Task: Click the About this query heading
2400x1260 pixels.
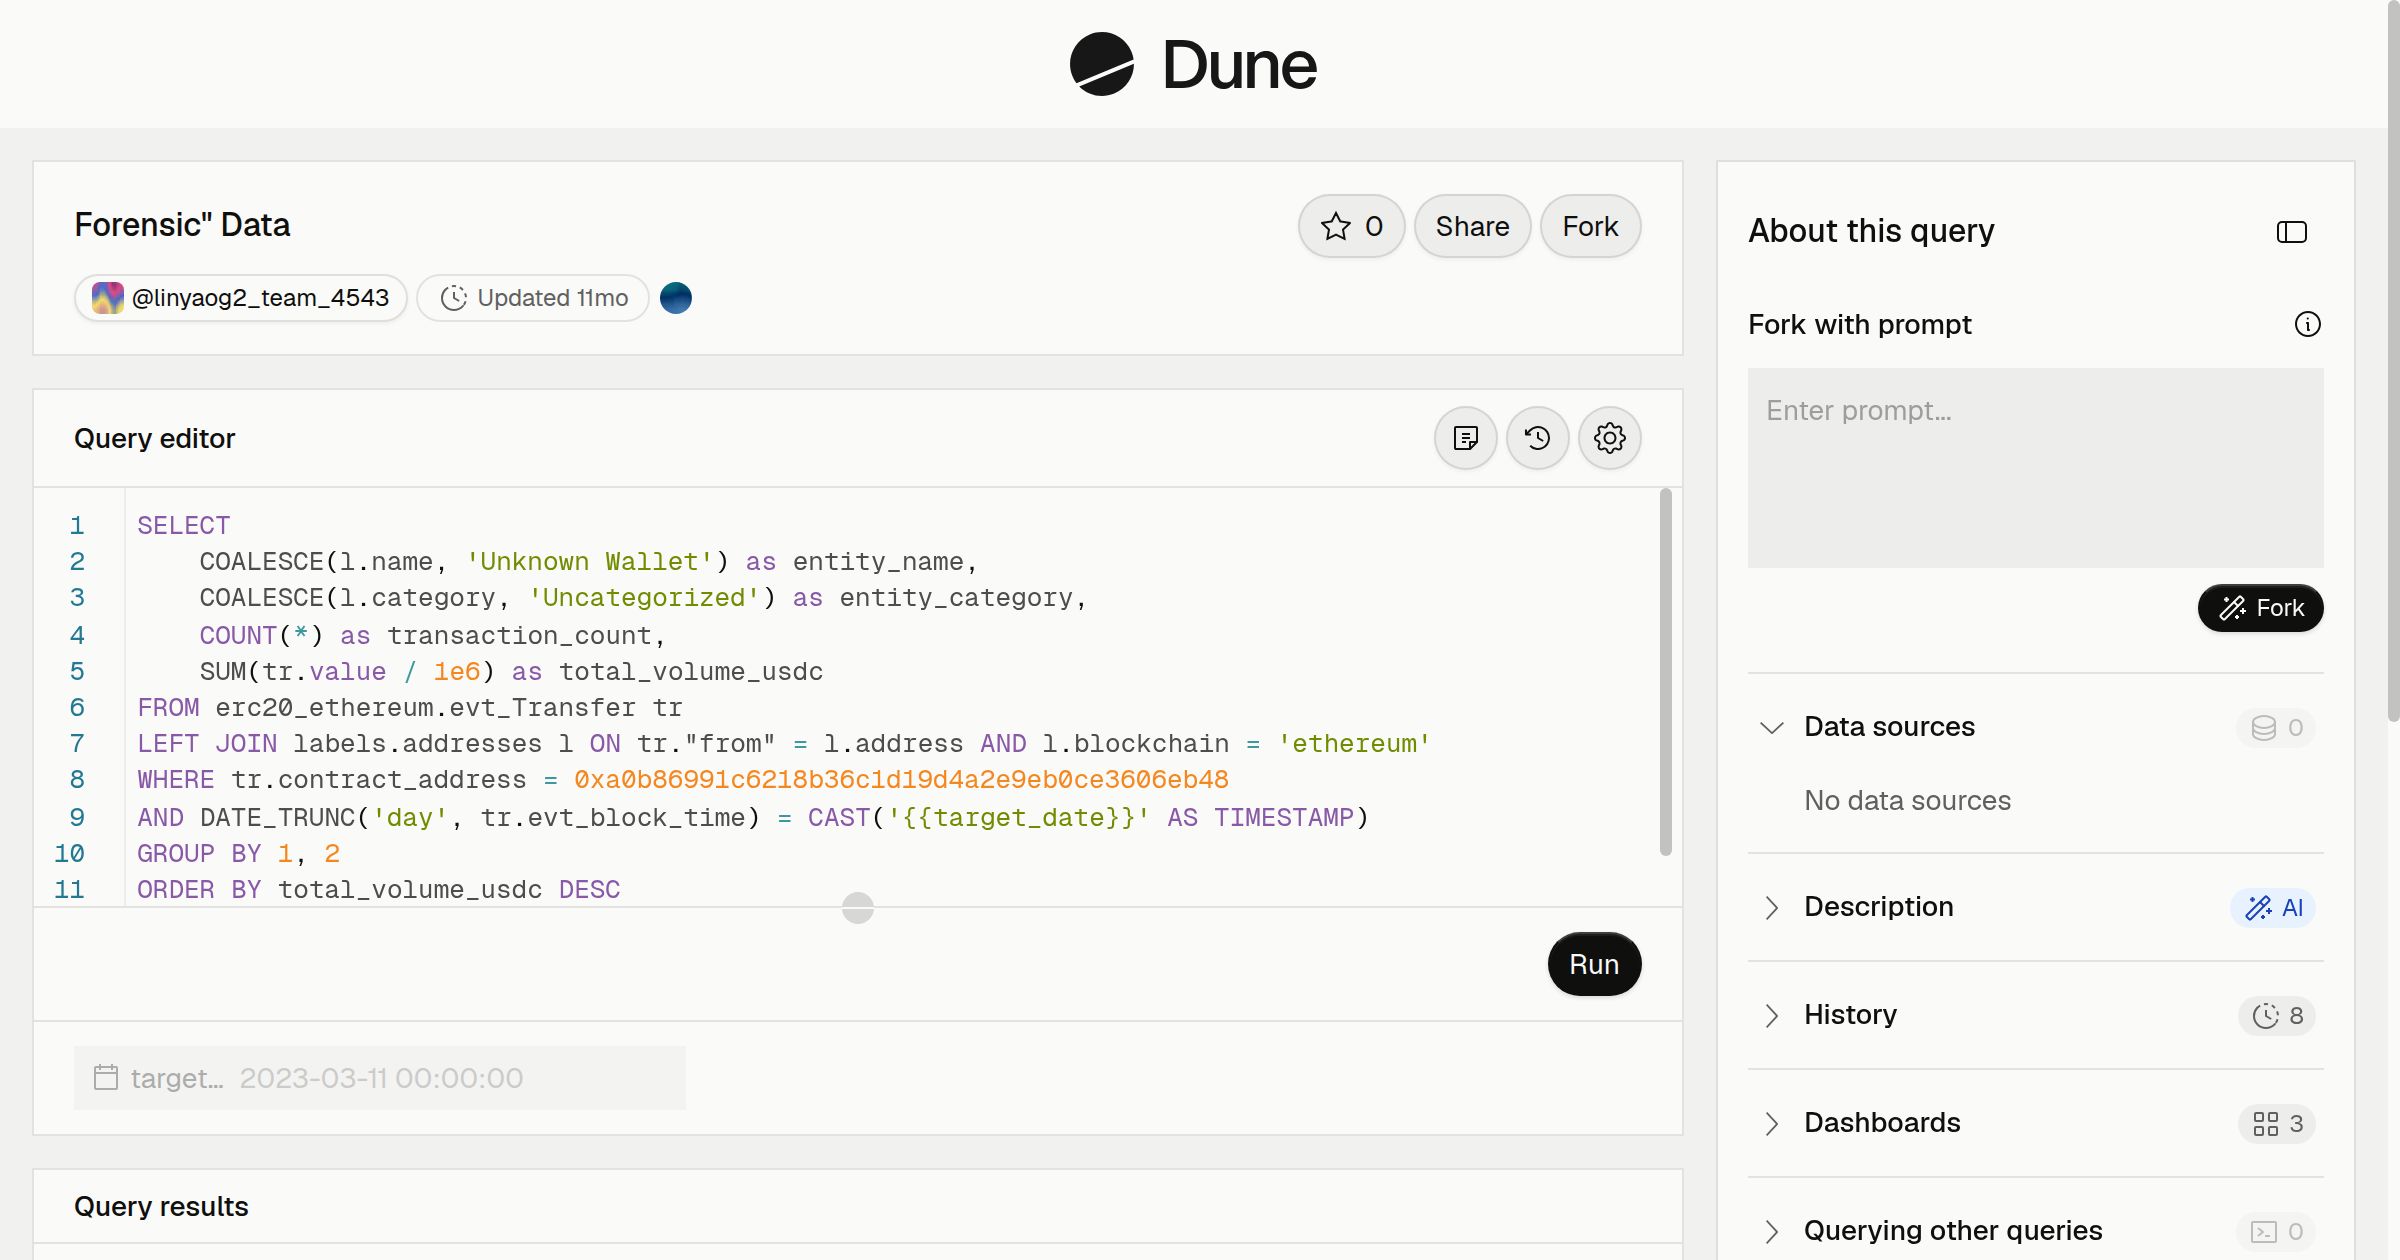Action: click(1871, 231)
